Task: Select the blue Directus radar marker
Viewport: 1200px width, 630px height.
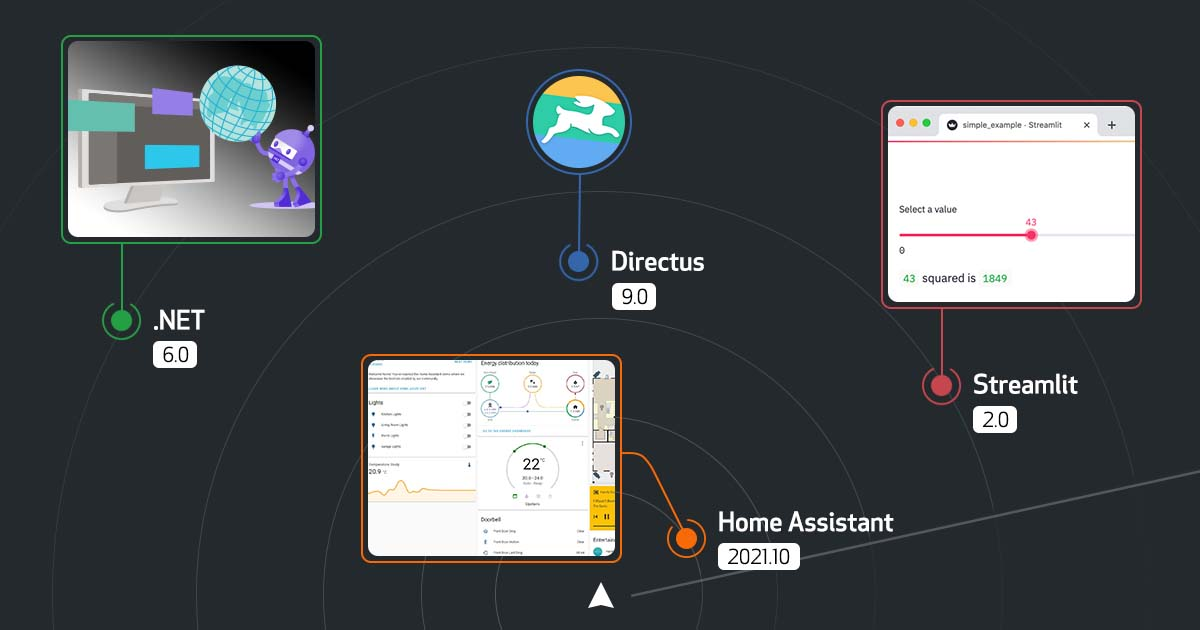Action: coord(578,263)
